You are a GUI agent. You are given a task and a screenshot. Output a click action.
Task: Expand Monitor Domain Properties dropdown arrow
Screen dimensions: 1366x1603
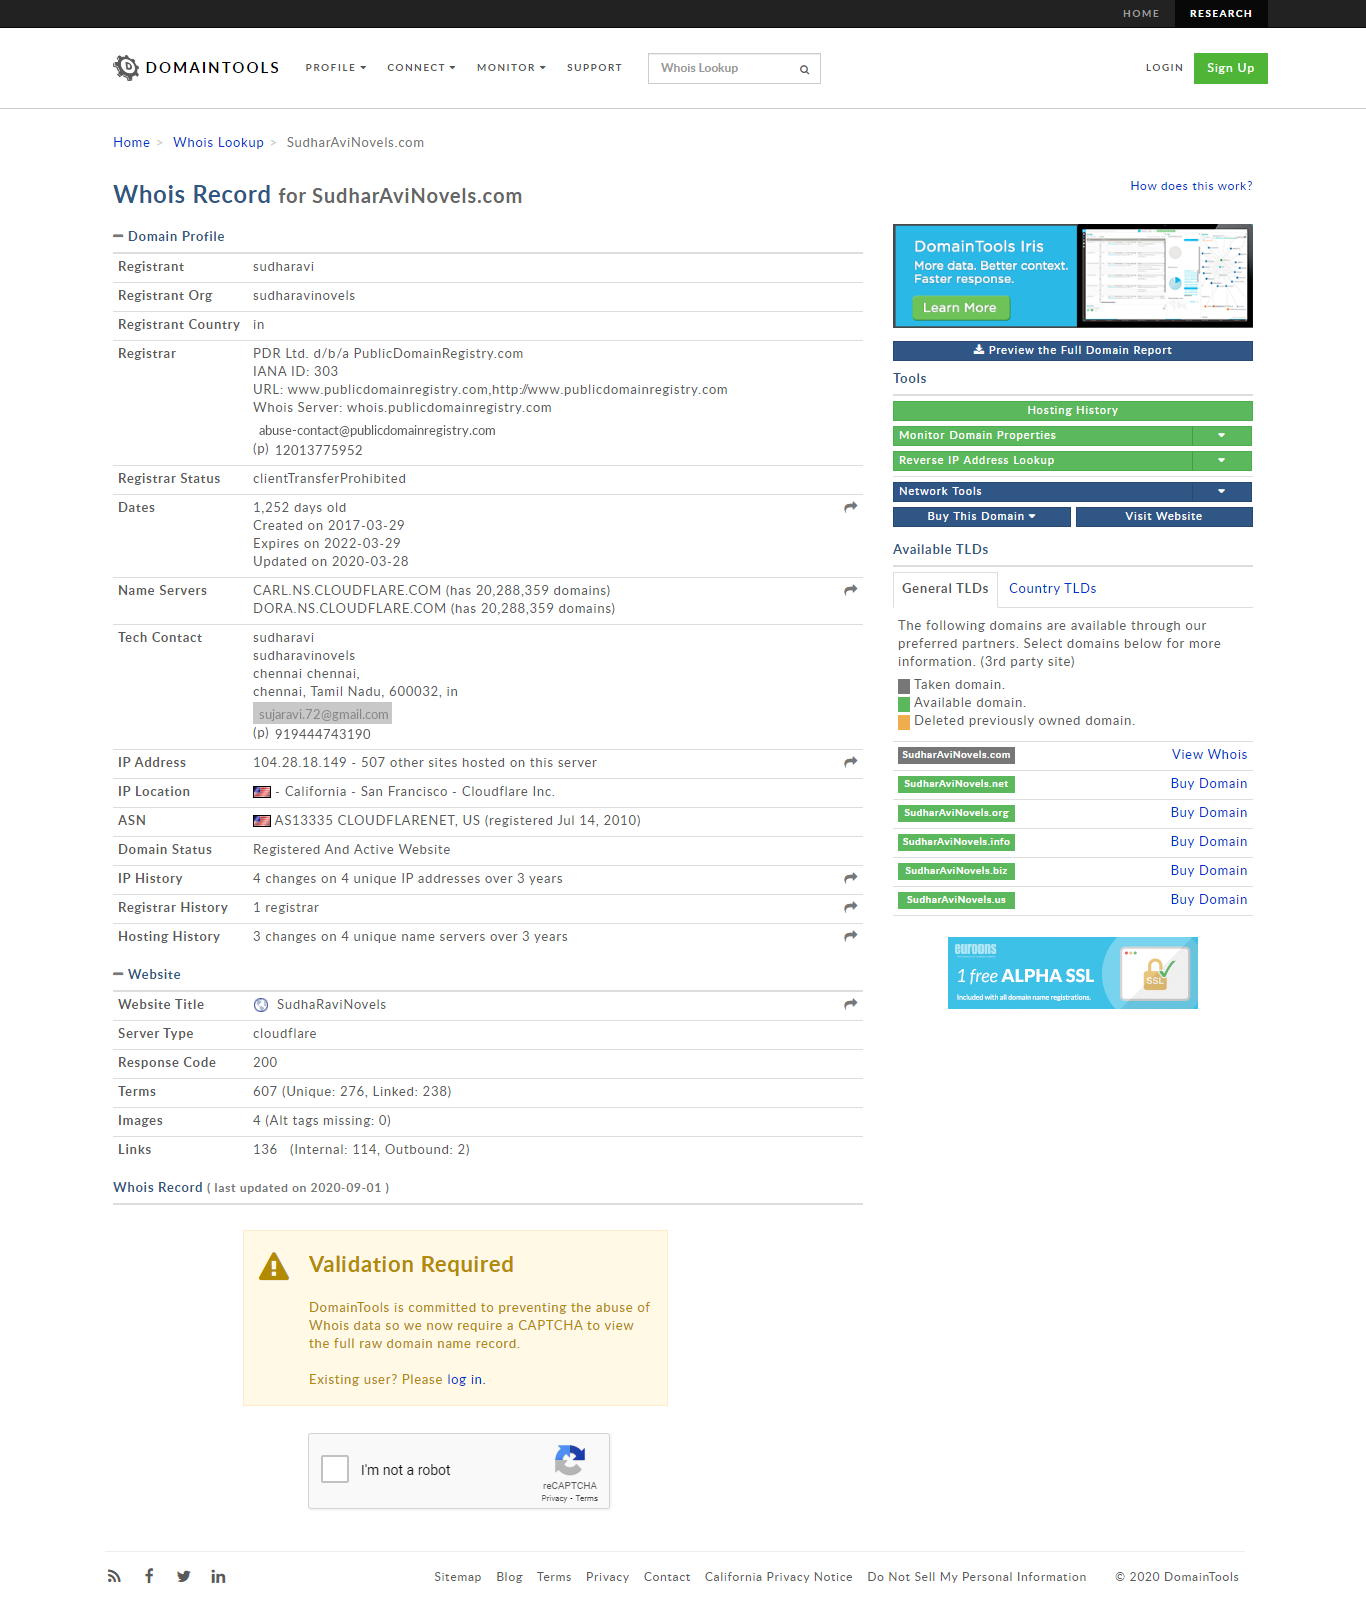point(1221,435)
